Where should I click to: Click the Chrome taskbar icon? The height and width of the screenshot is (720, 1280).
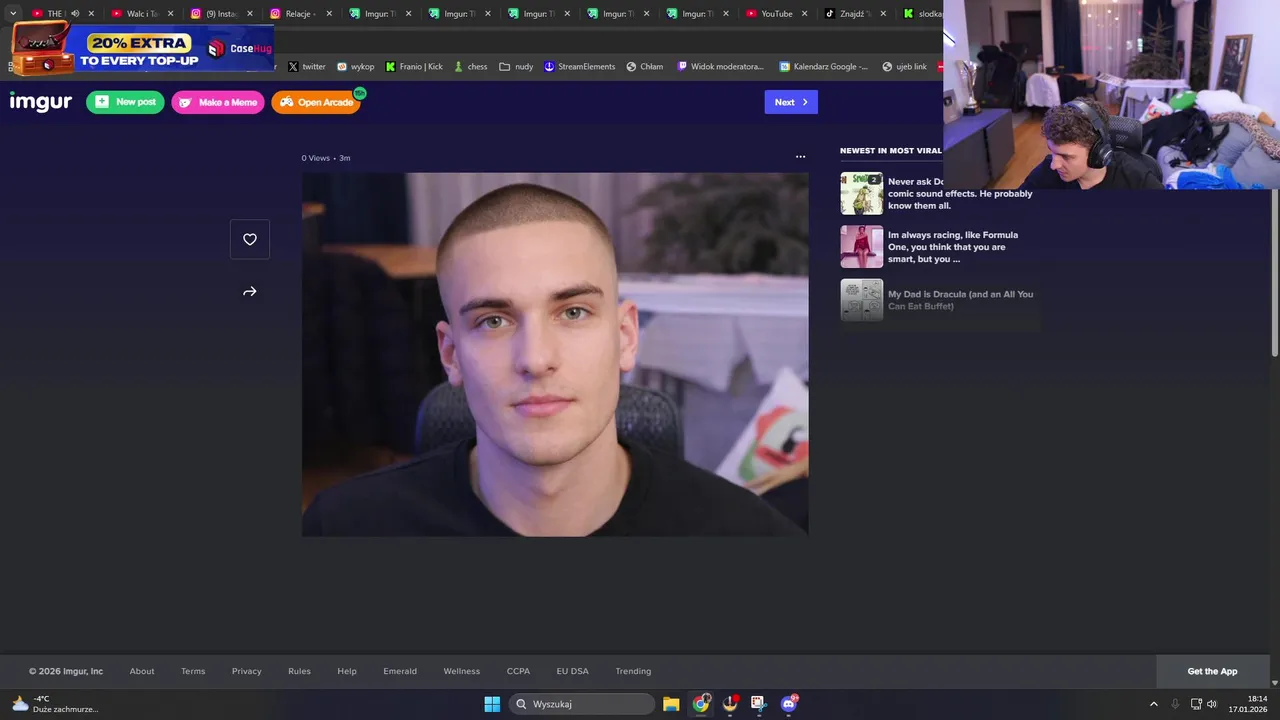click(x=701, y=704)
